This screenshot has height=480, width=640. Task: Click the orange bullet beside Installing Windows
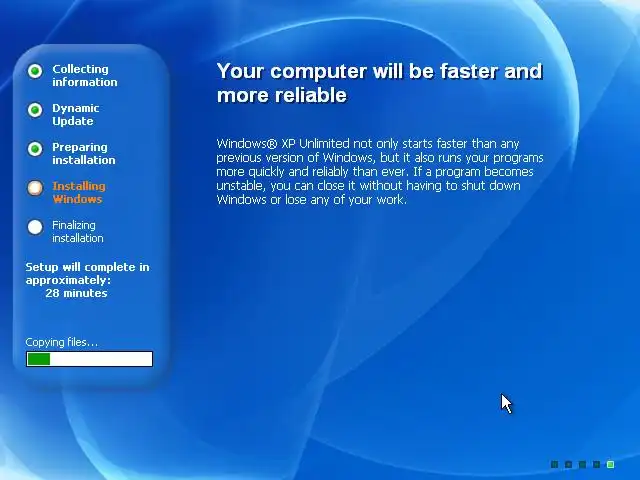click(x=35, y=188)
